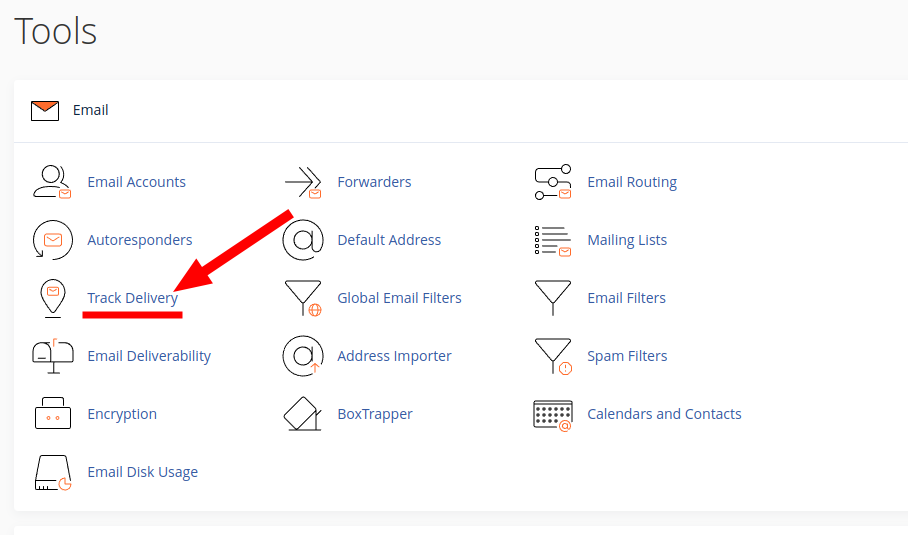Viewport: 908px width, 535px height.
Task: Click the BoxTrapper icon
Action: [303, 413]
